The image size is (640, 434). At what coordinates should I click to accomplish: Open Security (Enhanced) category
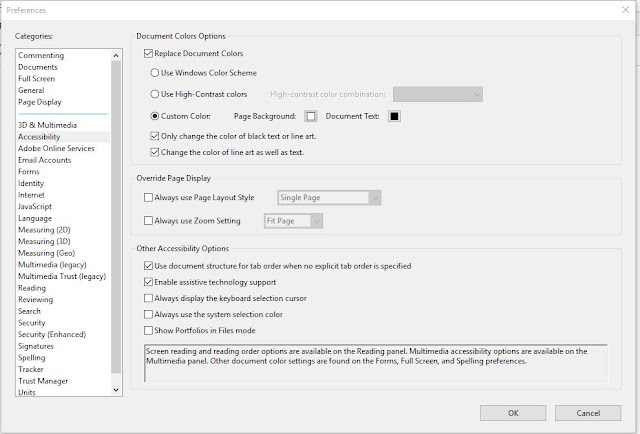click(x=52, y=334)
